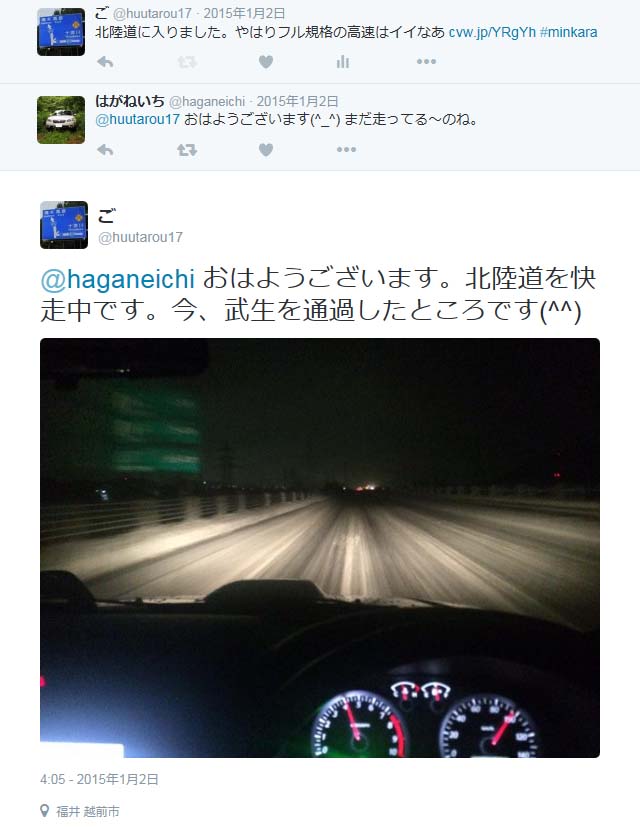The width and height of the screenshot is (640, 827).
Task: Open the 4:05 - 2015年1月2日 timestamp
Action: (x=99, y=779)
